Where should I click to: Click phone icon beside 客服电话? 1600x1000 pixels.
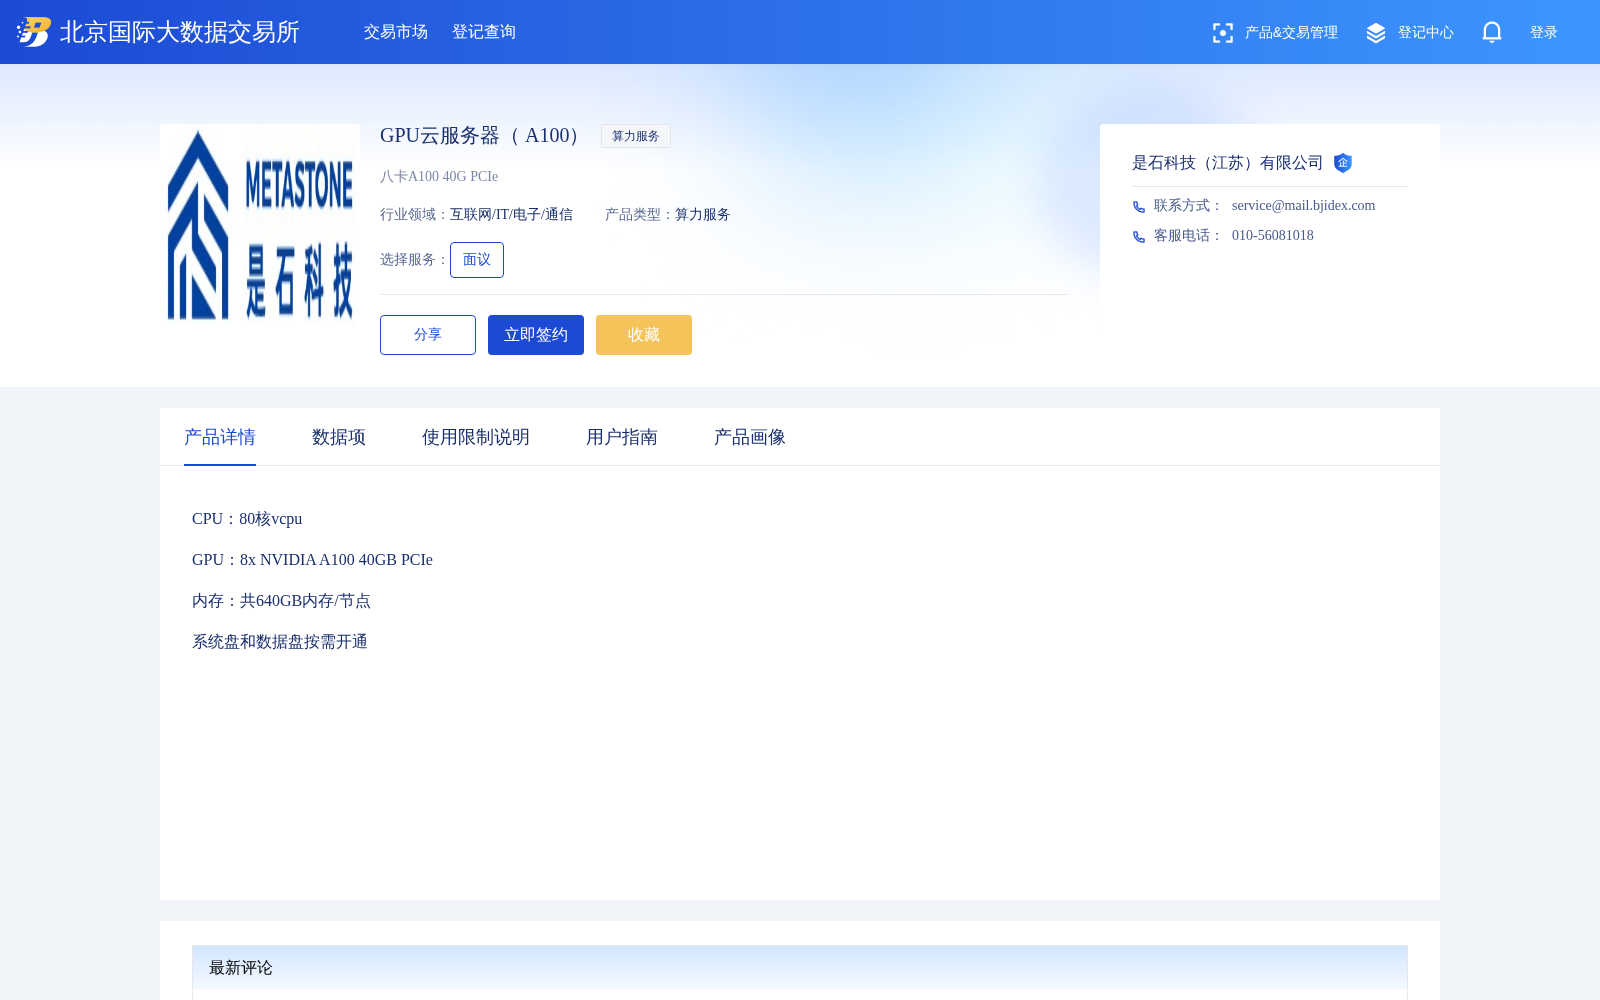[1139, 237]
